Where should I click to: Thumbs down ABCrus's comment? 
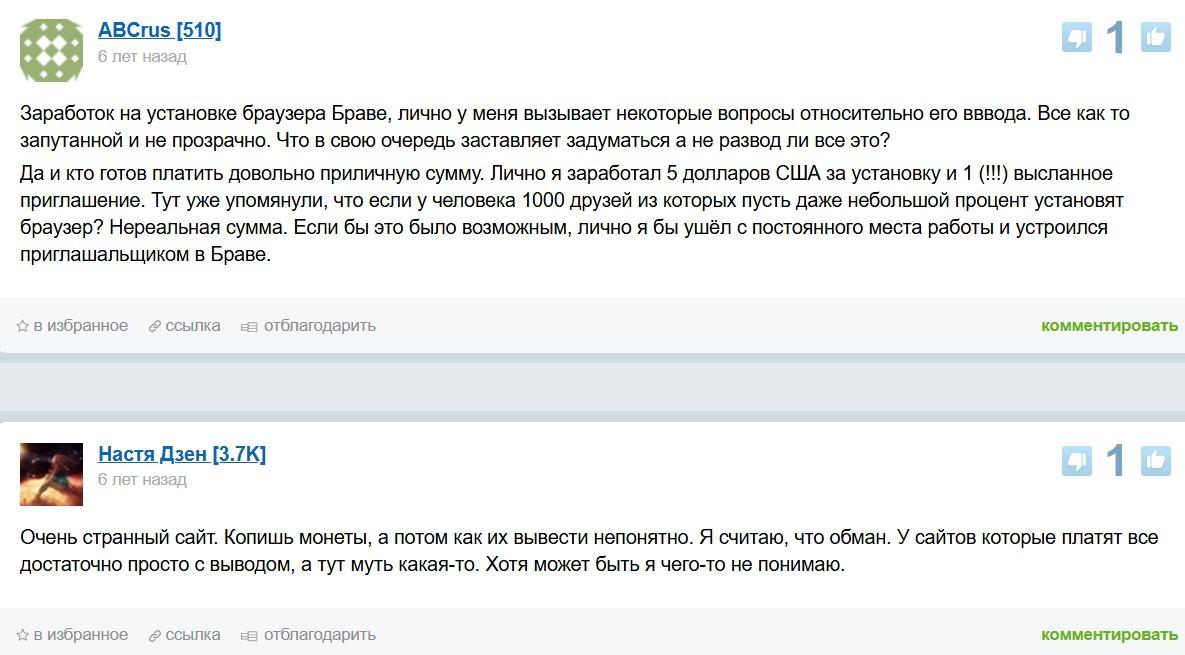click(1077, 38)
